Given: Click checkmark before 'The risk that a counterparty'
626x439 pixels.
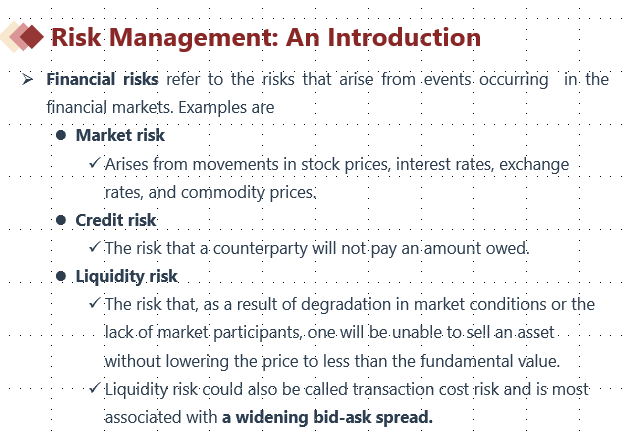Looking at the screenshot, I should point(94,247).
